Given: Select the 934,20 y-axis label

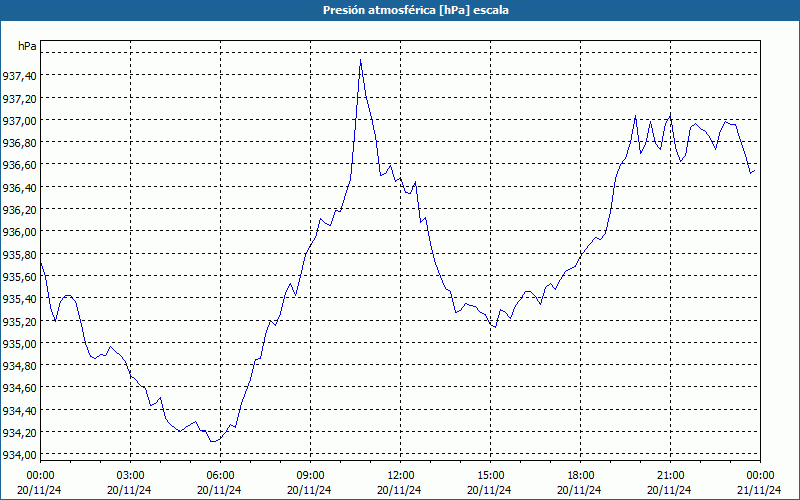Looking at the screenshot, I should tap(19, 433).
